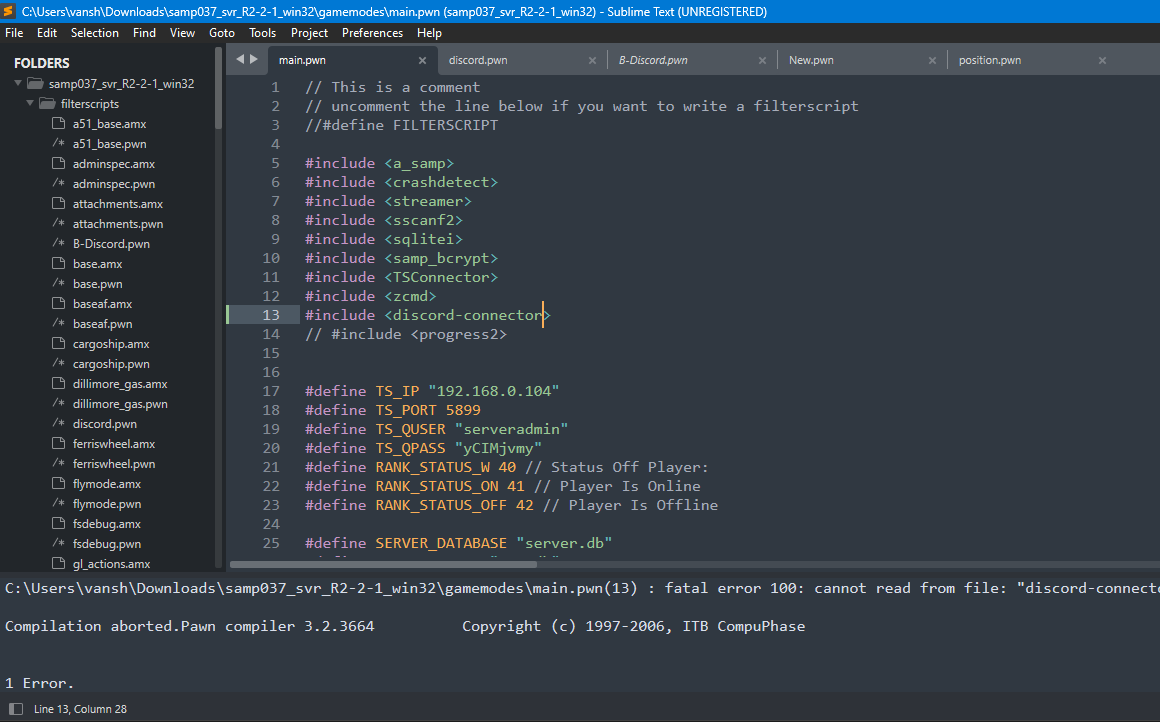Open discord.pwn in sidebar file list
1160x722 pixels.
tap(104, 423)
